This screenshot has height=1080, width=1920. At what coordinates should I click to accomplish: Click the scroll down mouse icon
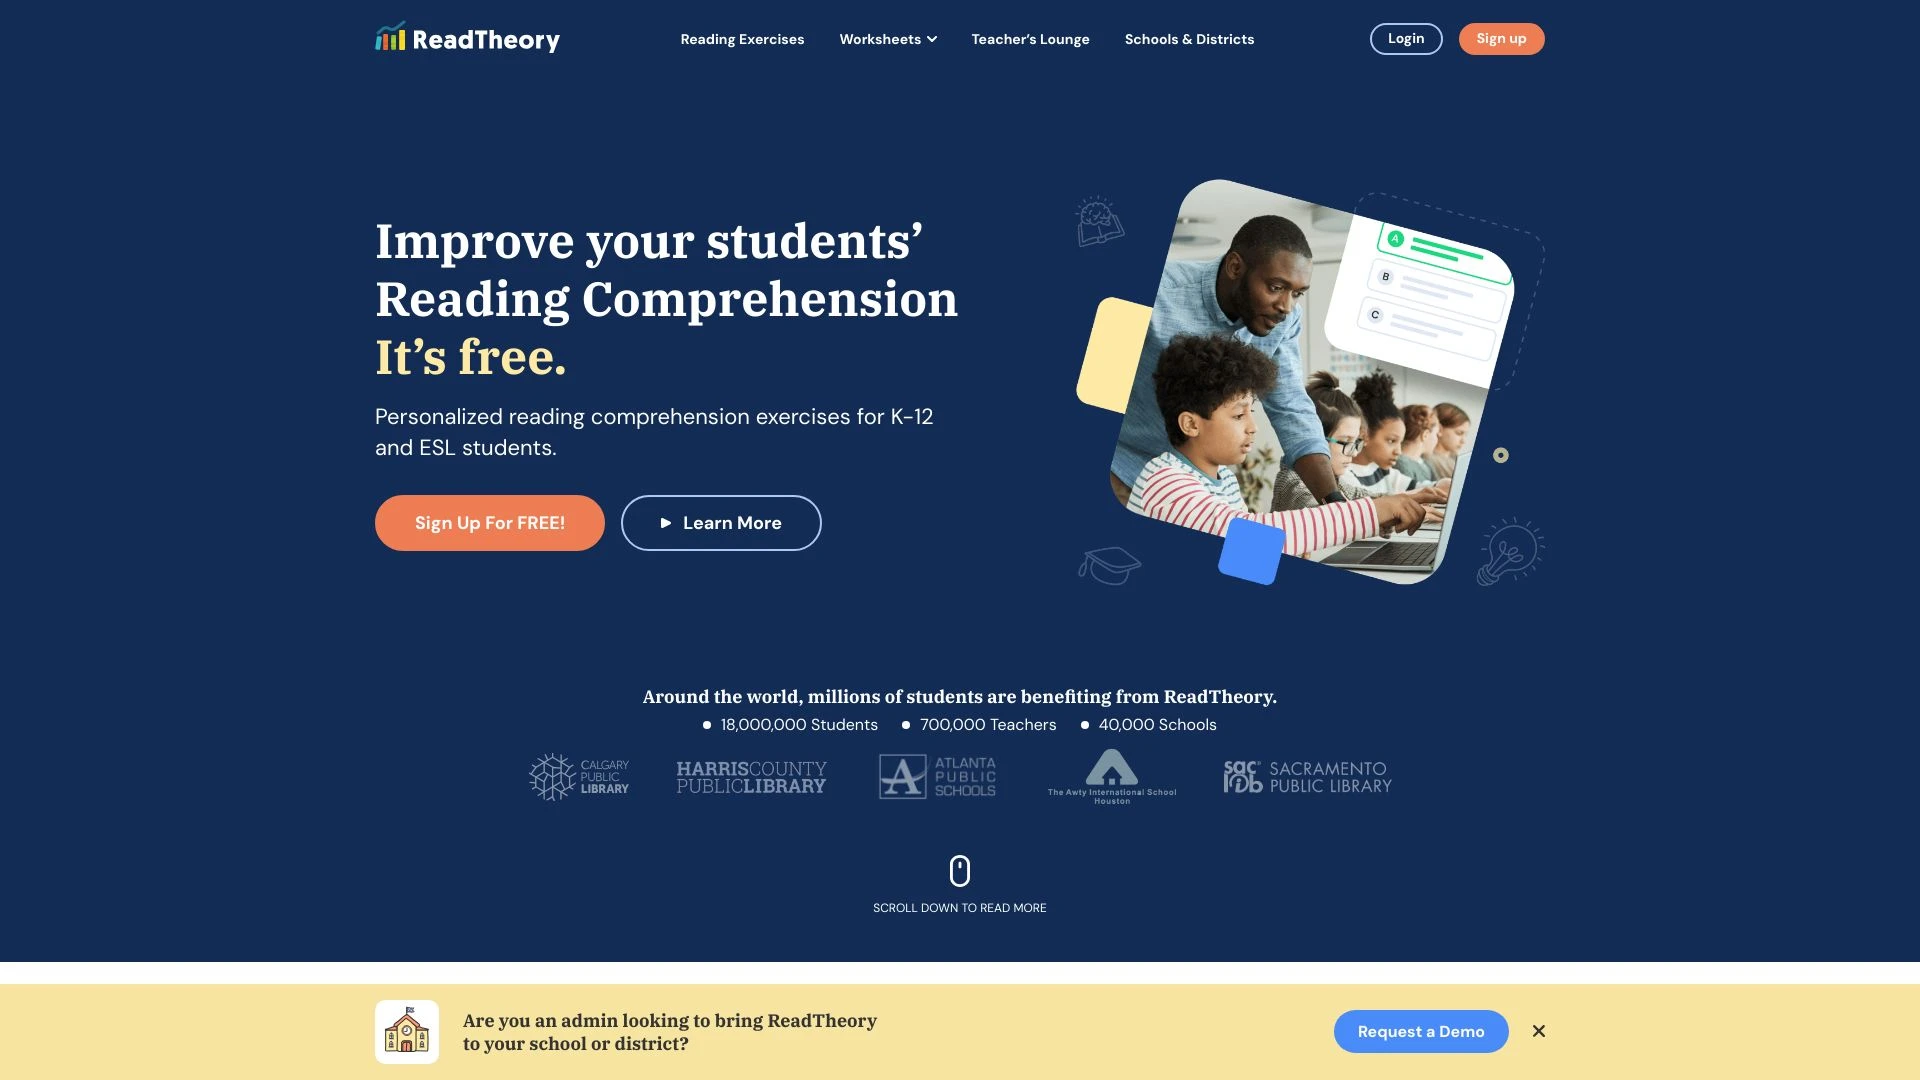tap(960, 869)
